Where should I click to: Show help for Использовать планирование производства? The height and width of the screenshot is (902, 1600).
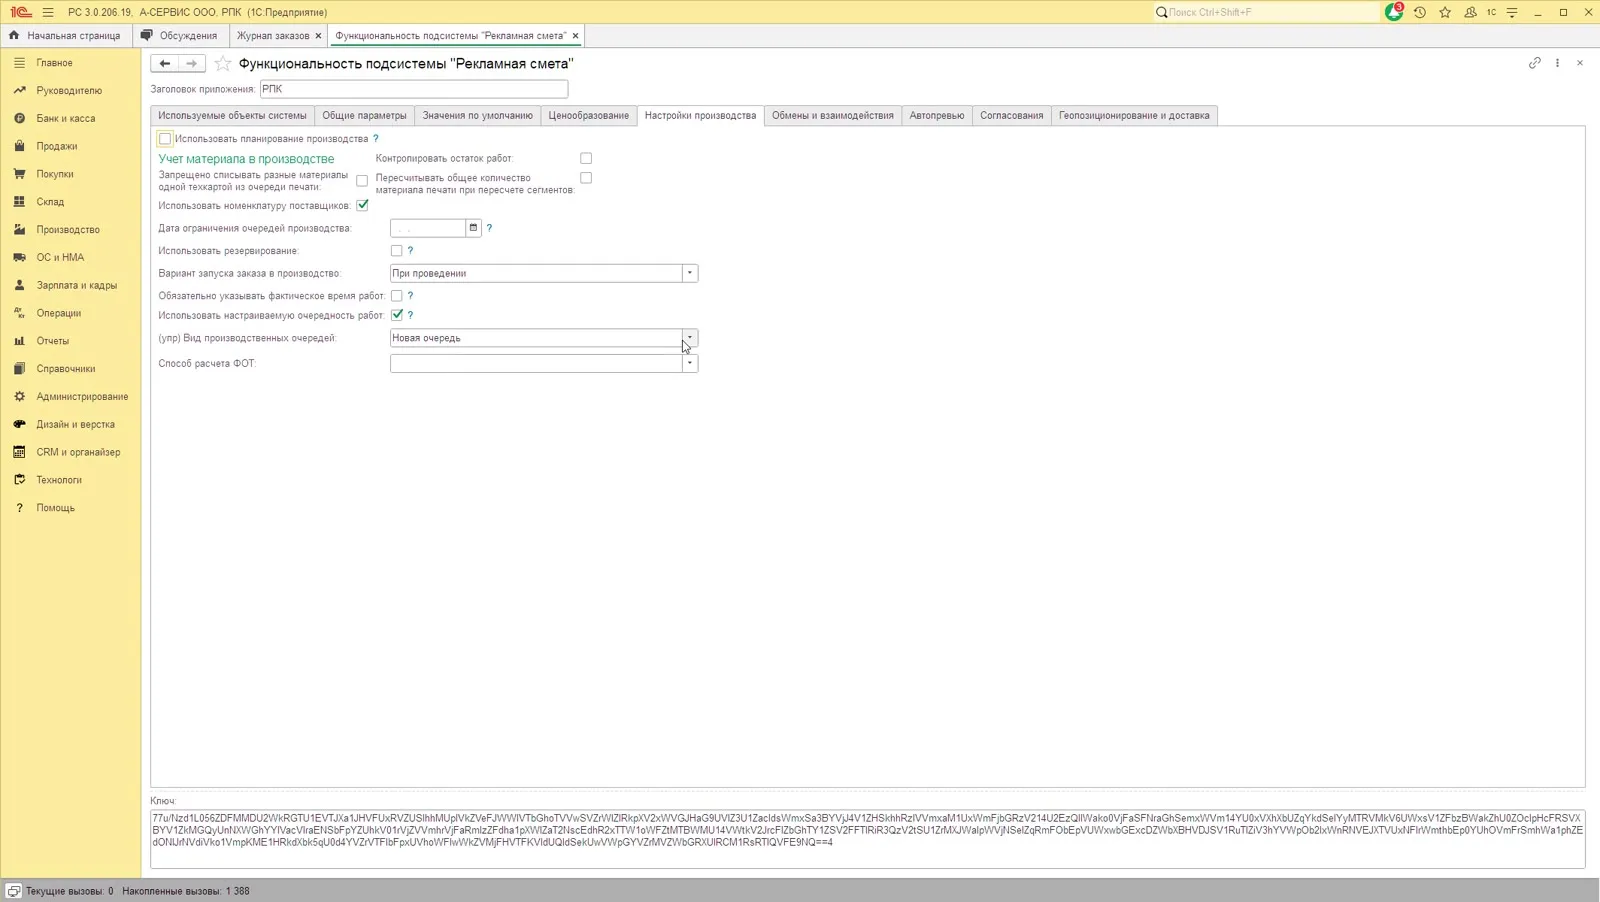click(376, 139)
